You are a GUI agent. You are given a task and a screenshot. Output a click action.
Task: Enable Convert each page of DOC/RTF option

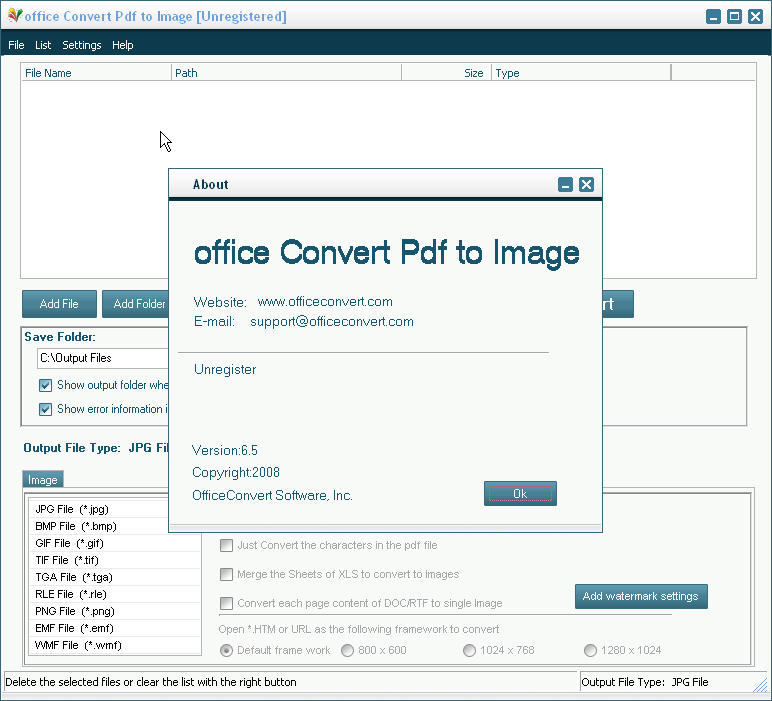point(226,603)
